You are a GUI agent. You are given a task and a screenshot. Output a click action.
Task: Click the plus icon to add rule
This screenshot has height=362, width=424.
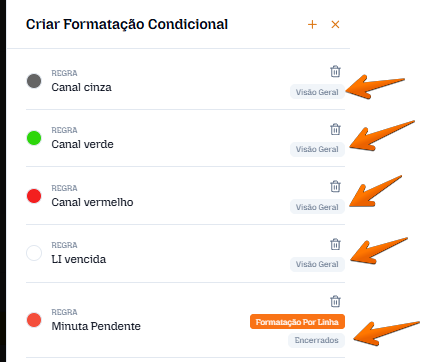point(312,24)
